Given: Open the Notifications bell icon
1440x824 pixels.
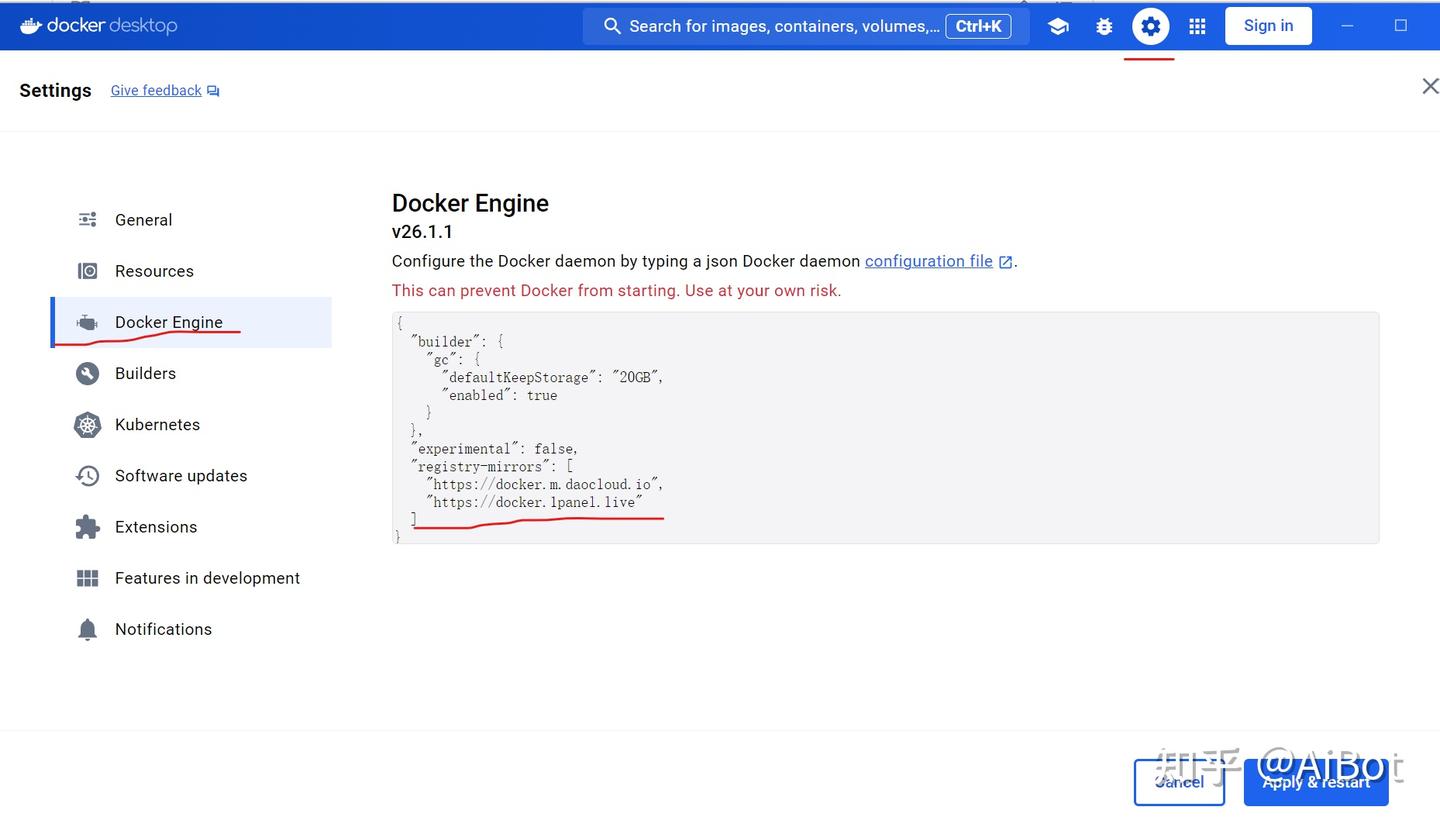Looking at the screenshot, I should (87, 628).
